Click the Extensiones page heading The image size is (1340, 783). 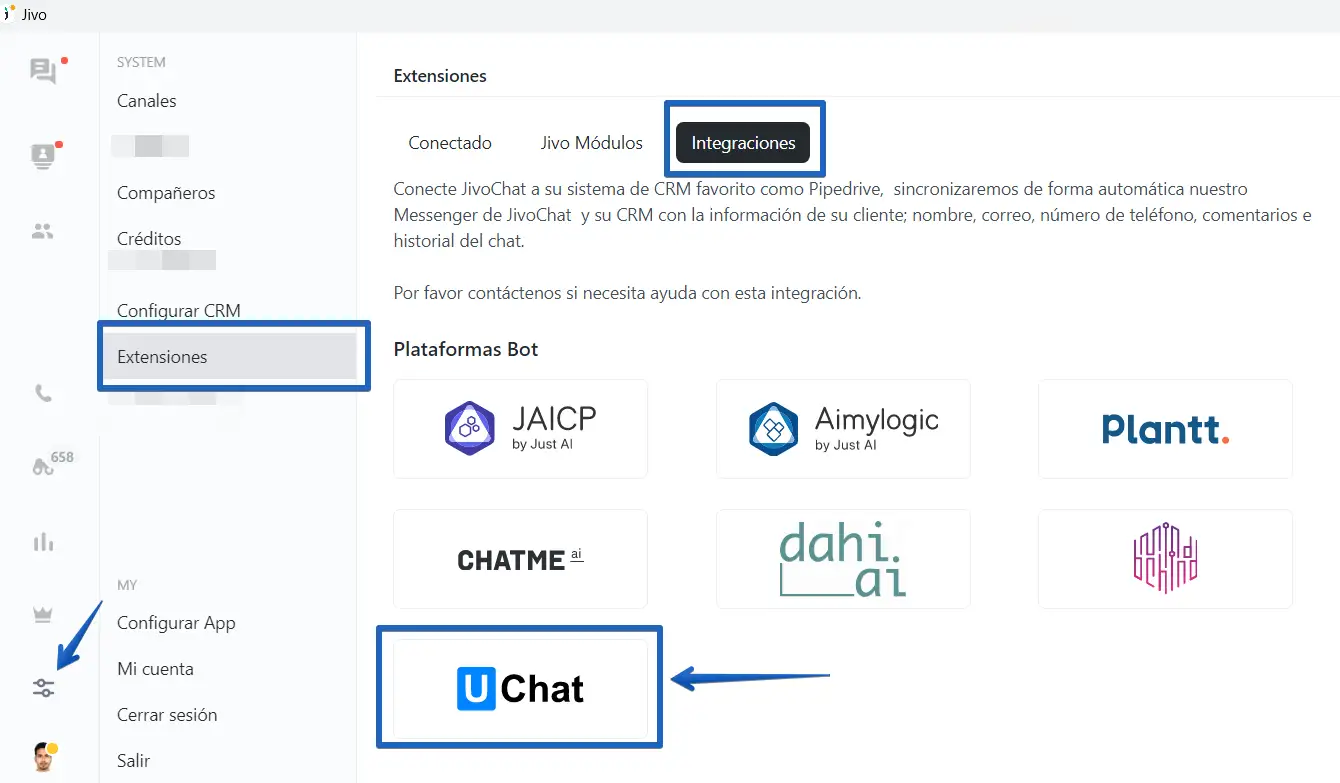(x=440, y=76)
